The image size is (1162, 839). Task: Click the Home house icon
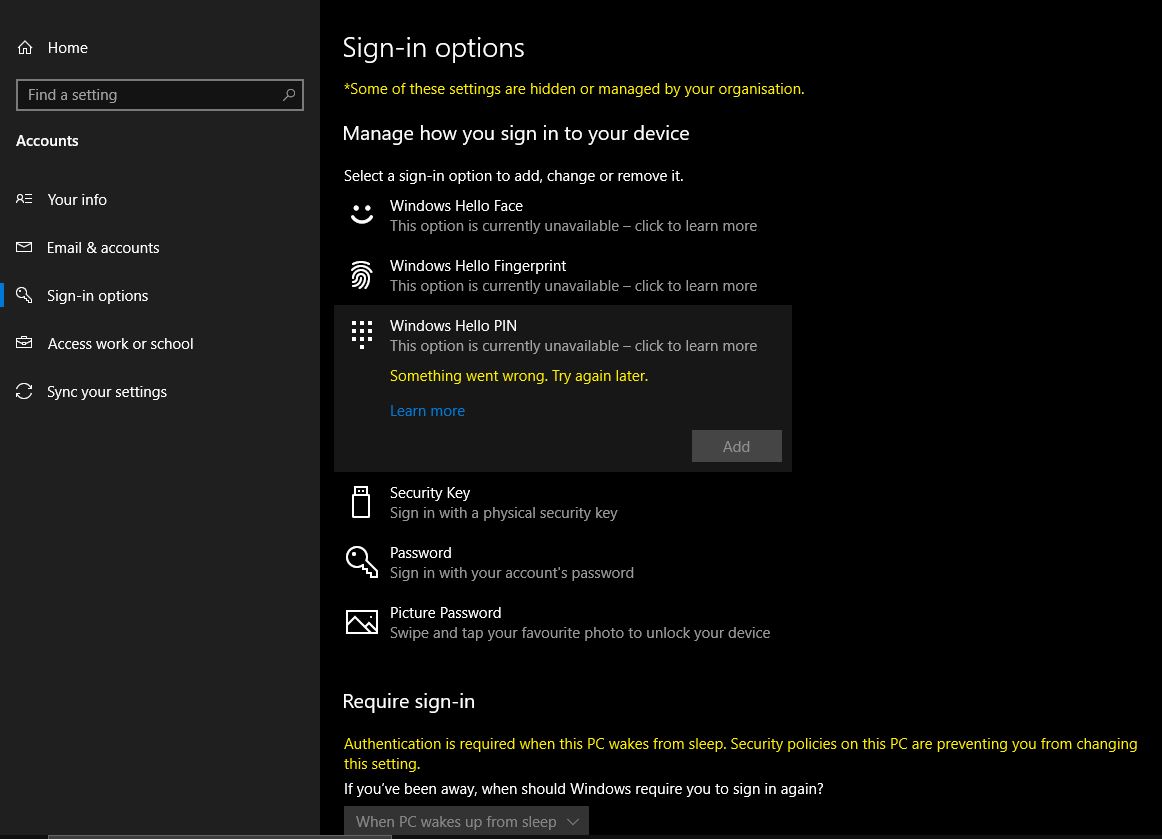(x=25, y=48)
